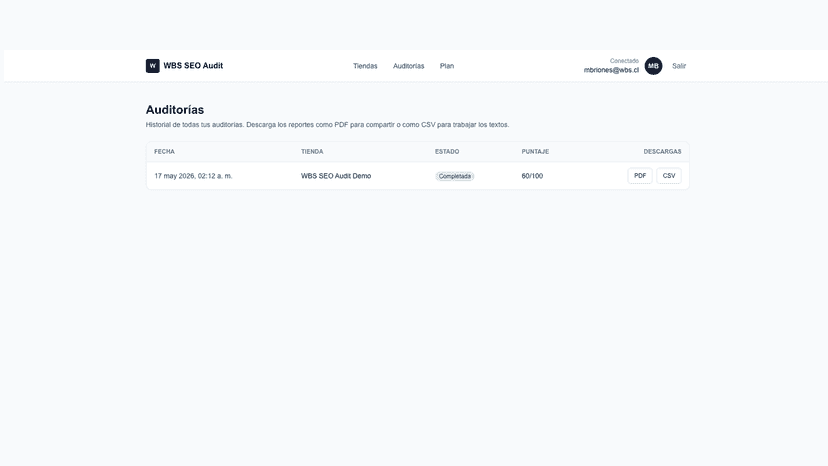Click the mbriones@wbs.cl email
This screenshot has height=466, width=828.
611,70
